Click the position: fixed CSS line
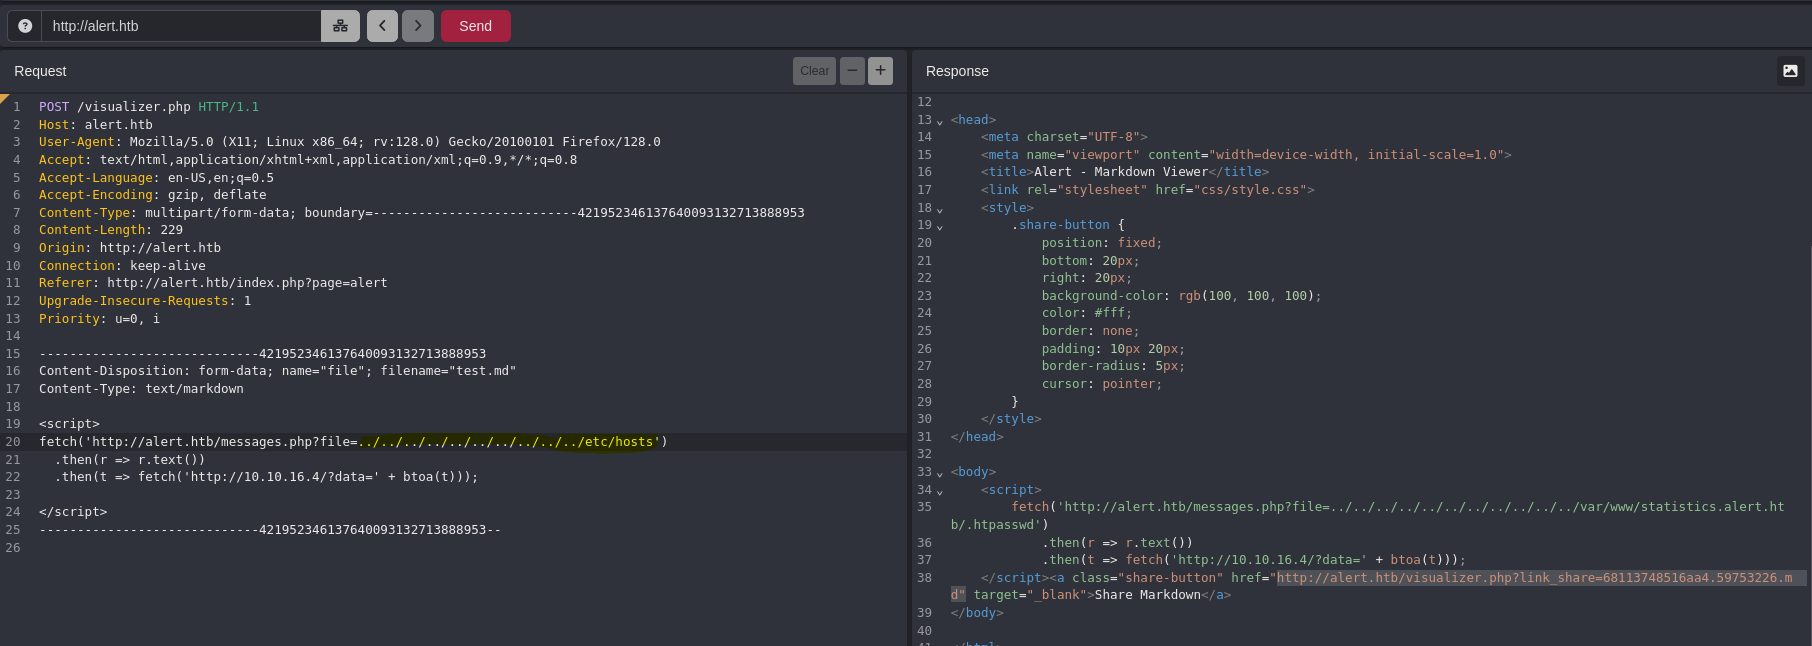This screenshot has height=646, width=1812. (1102, 243)
